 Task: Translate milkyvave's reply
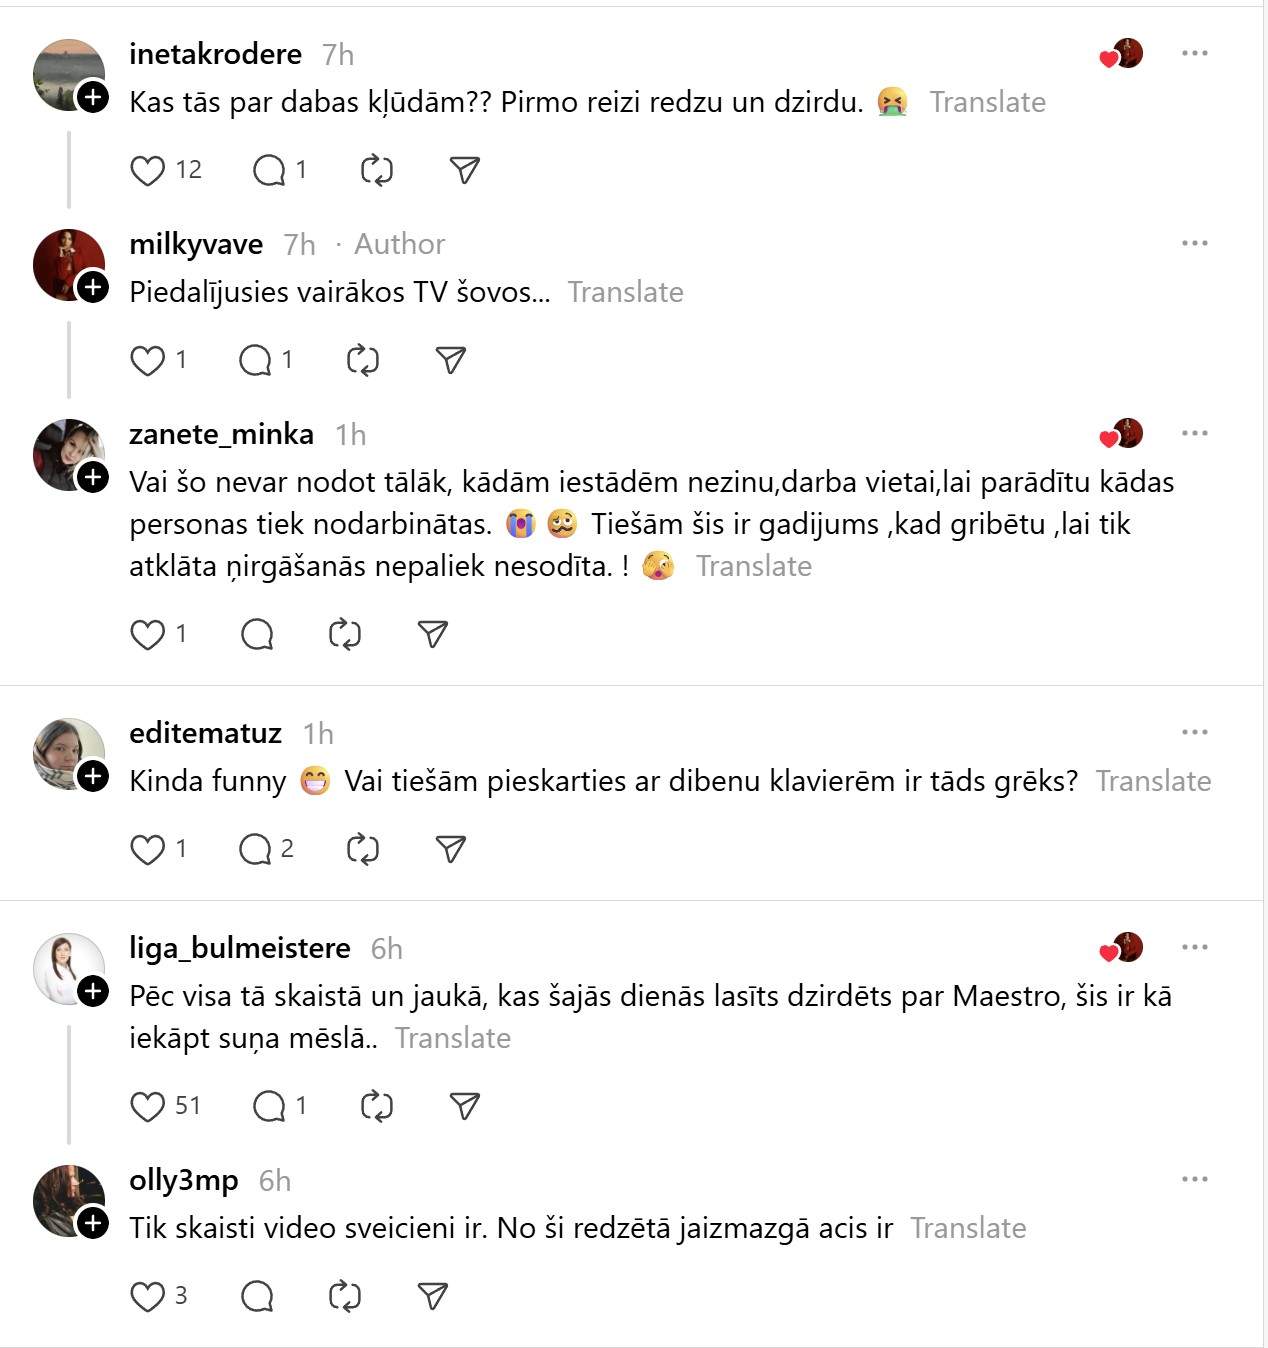click(626, 292)
